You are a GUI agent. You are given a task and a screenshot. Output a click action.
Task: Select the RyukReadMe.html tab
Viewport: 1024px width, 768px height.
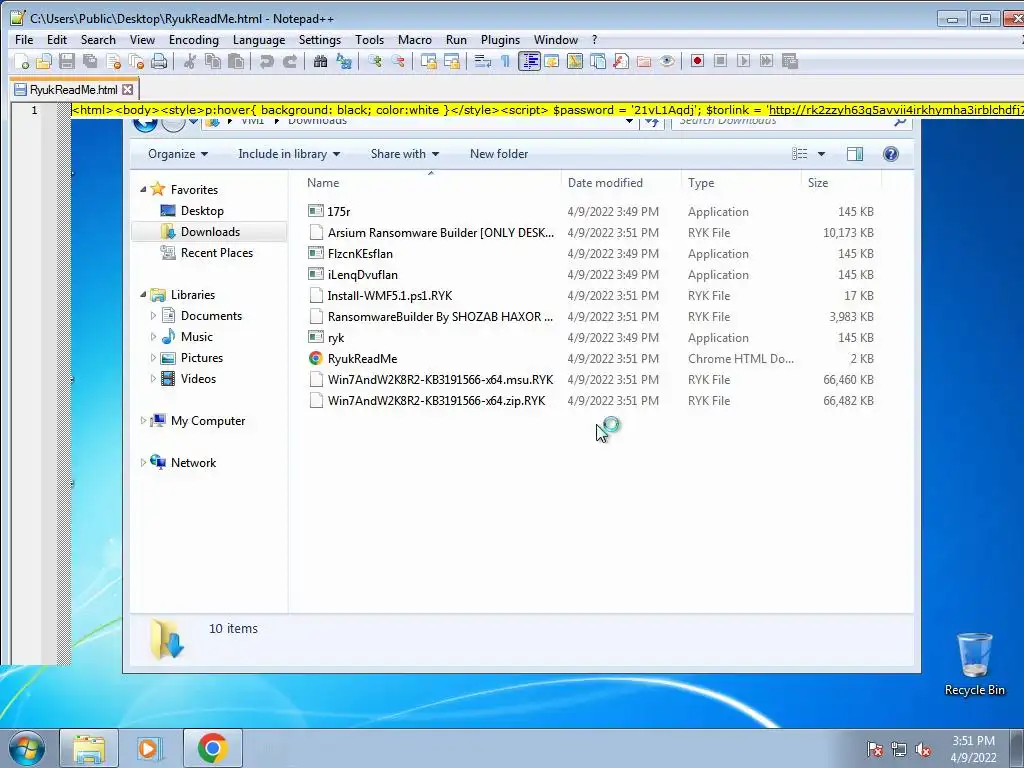click(73, 90)
